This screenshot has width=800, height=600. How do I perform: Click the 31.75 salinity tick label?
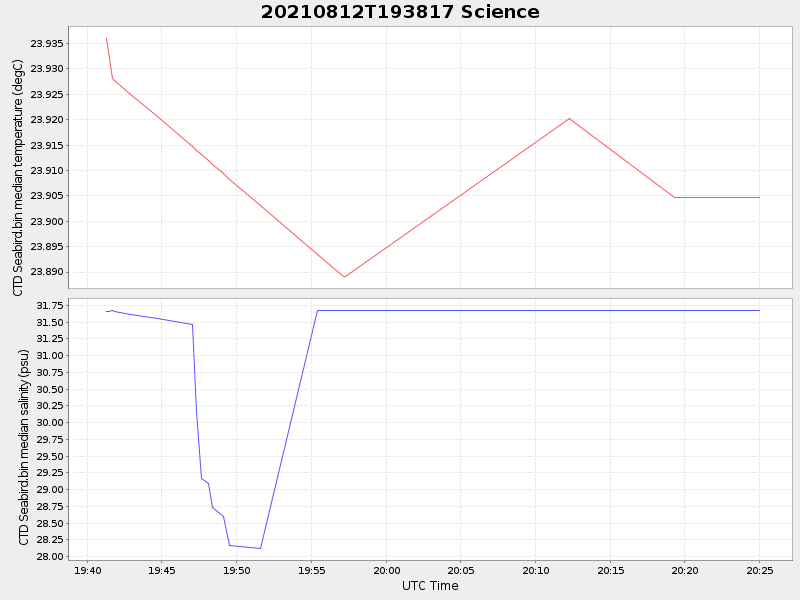pyautogui.click(x=50, y=306)
